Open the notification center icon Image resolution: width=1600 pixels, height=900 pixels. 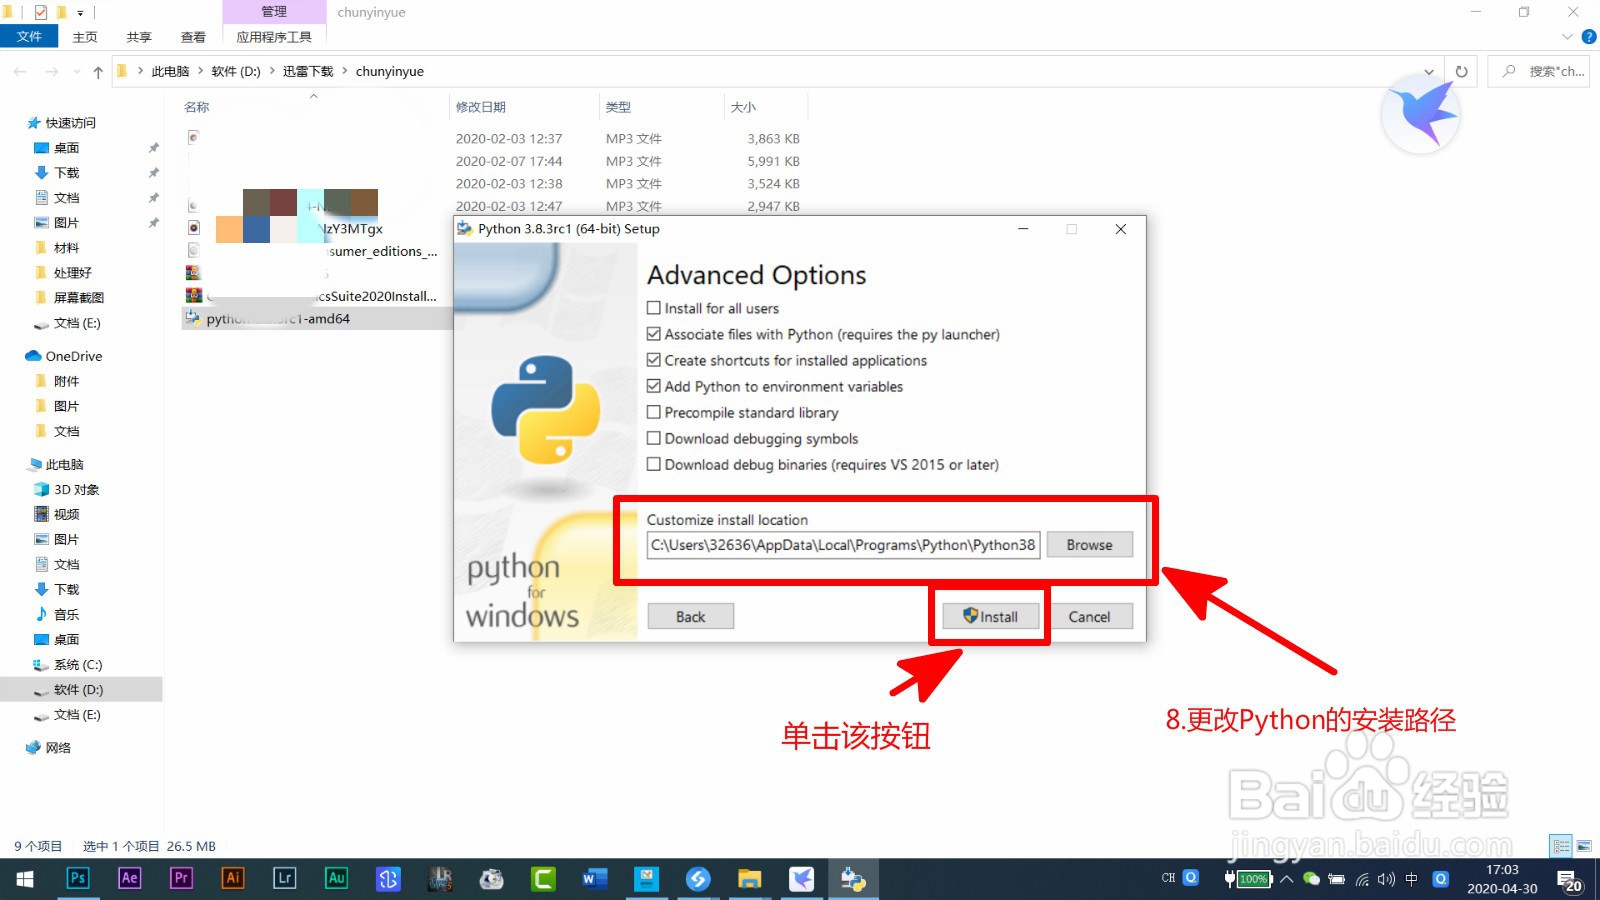[1570, 880]
